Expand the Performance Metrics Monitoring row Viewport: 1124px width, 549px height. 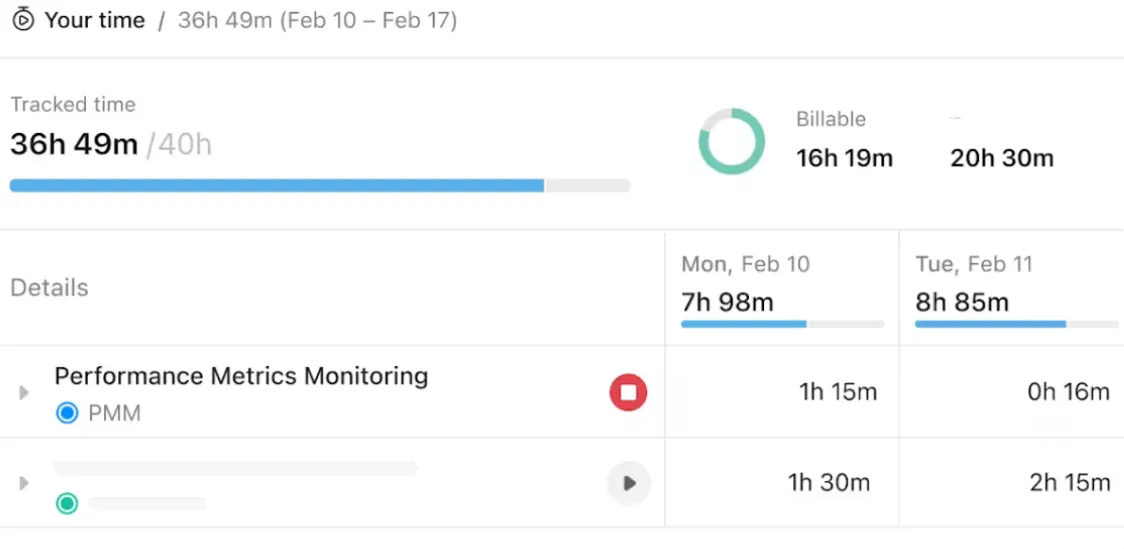(x=24, y=393)
